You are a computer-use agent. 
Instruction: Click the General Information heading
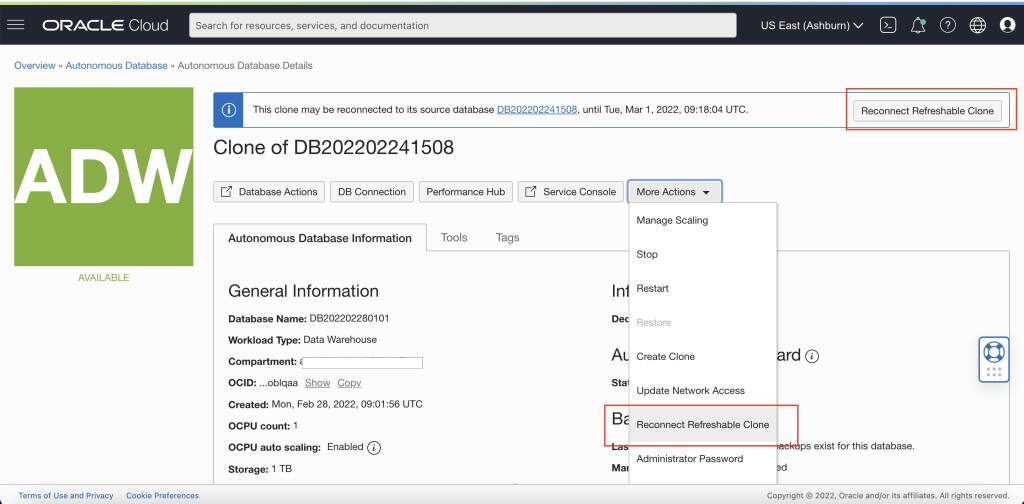tap(303, 291)
